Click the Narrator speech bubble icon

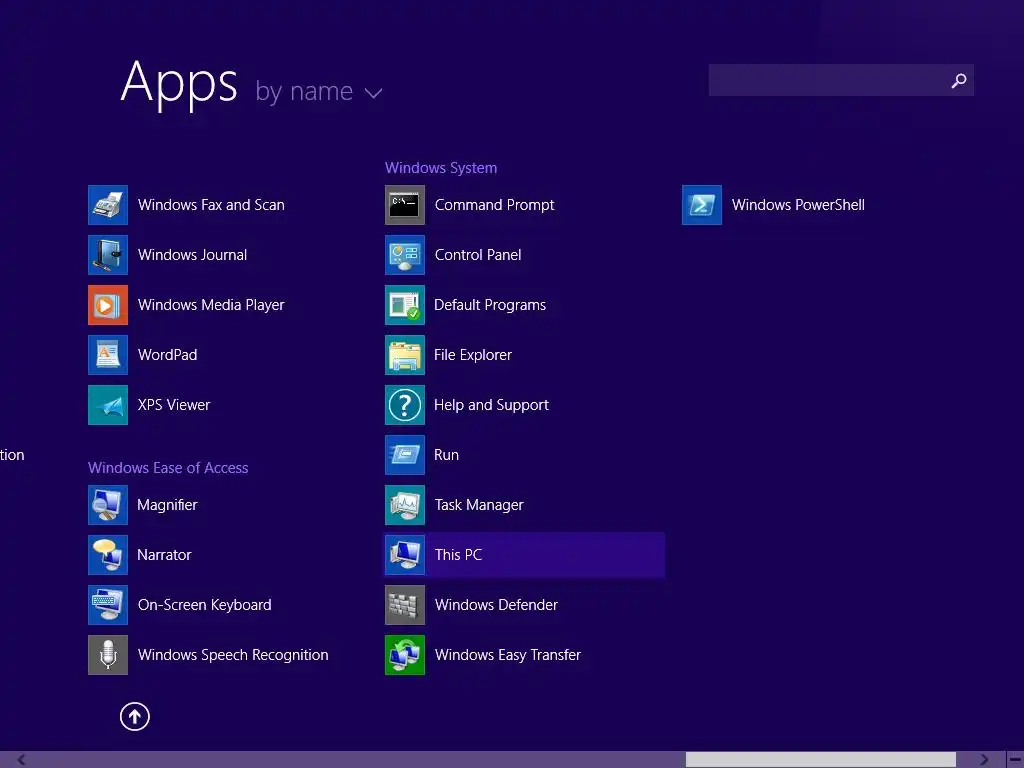[x=108, y=555]
